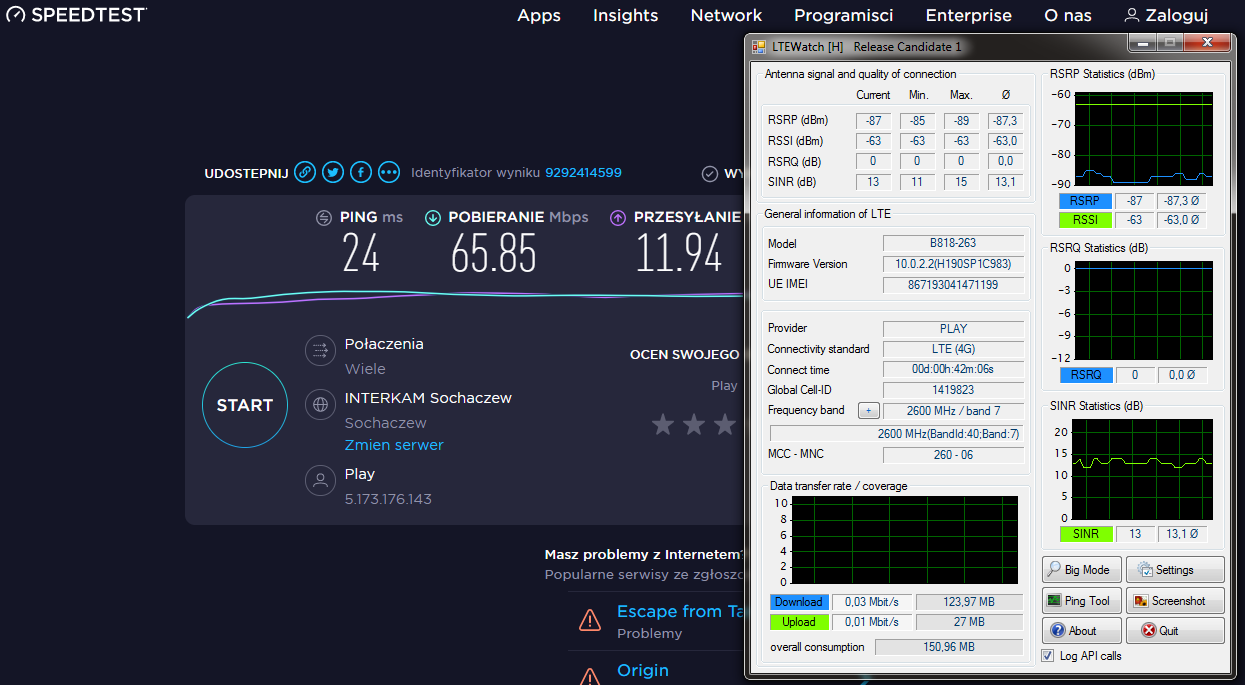
Task: Open result ID 9292414599 link
Action: click(x=583, y=173)
